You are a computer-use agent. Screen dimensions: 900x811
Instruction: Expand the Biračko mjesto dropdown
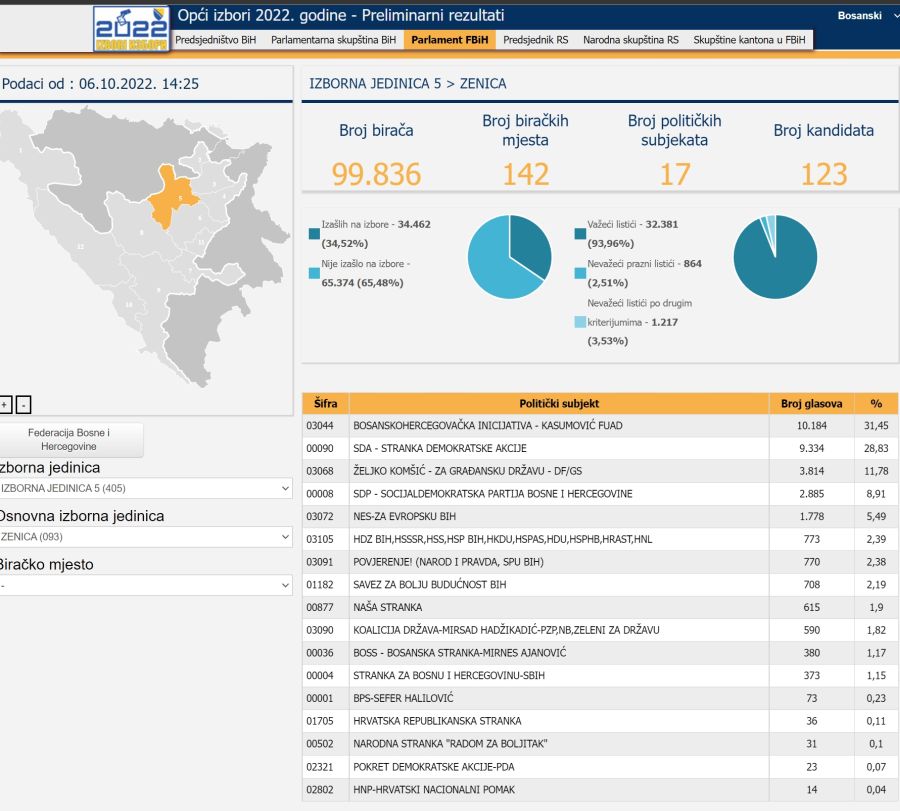(145, 585)
